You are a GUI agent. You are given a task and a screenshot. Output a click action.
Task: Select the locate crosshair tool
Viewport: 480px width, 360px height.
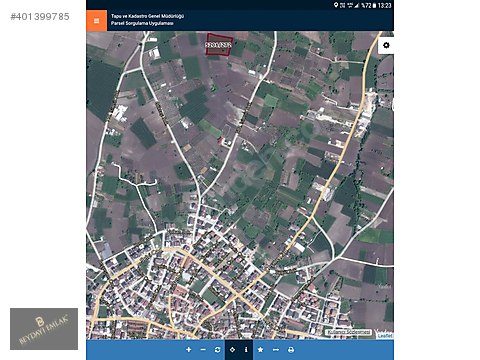[x=232, y=350]
